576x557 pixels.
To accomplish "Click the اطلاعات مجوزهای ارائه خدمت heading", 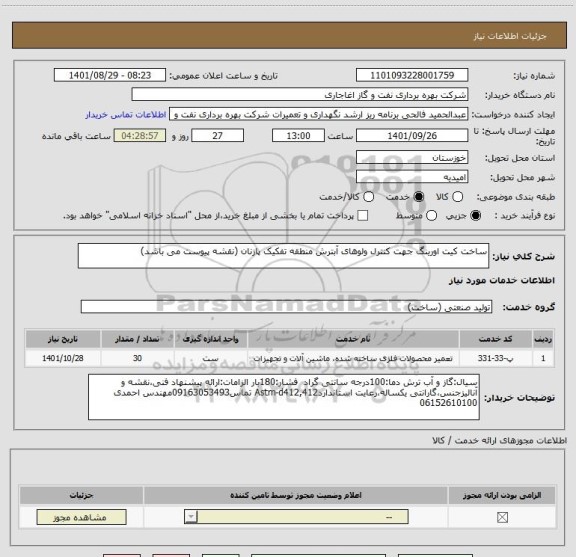I will (500, 440).
